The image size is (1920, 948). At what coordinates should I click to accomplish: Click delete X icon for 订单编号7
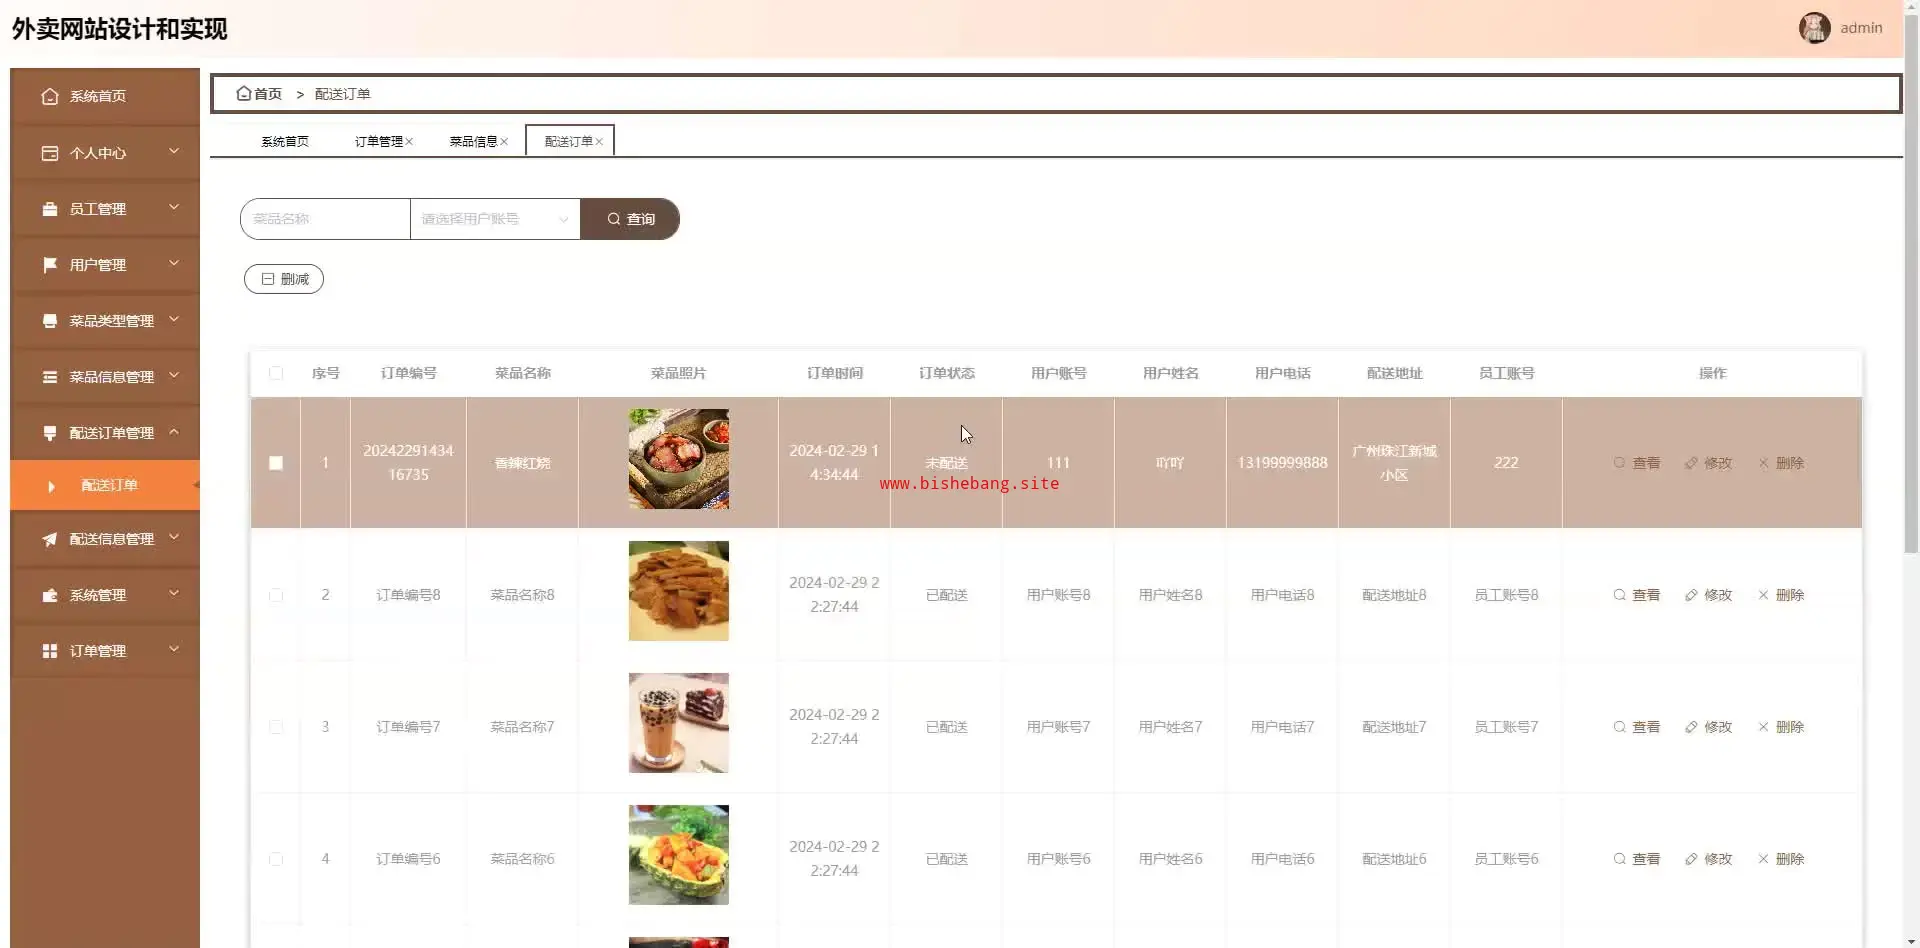[x=1763, y=727]
